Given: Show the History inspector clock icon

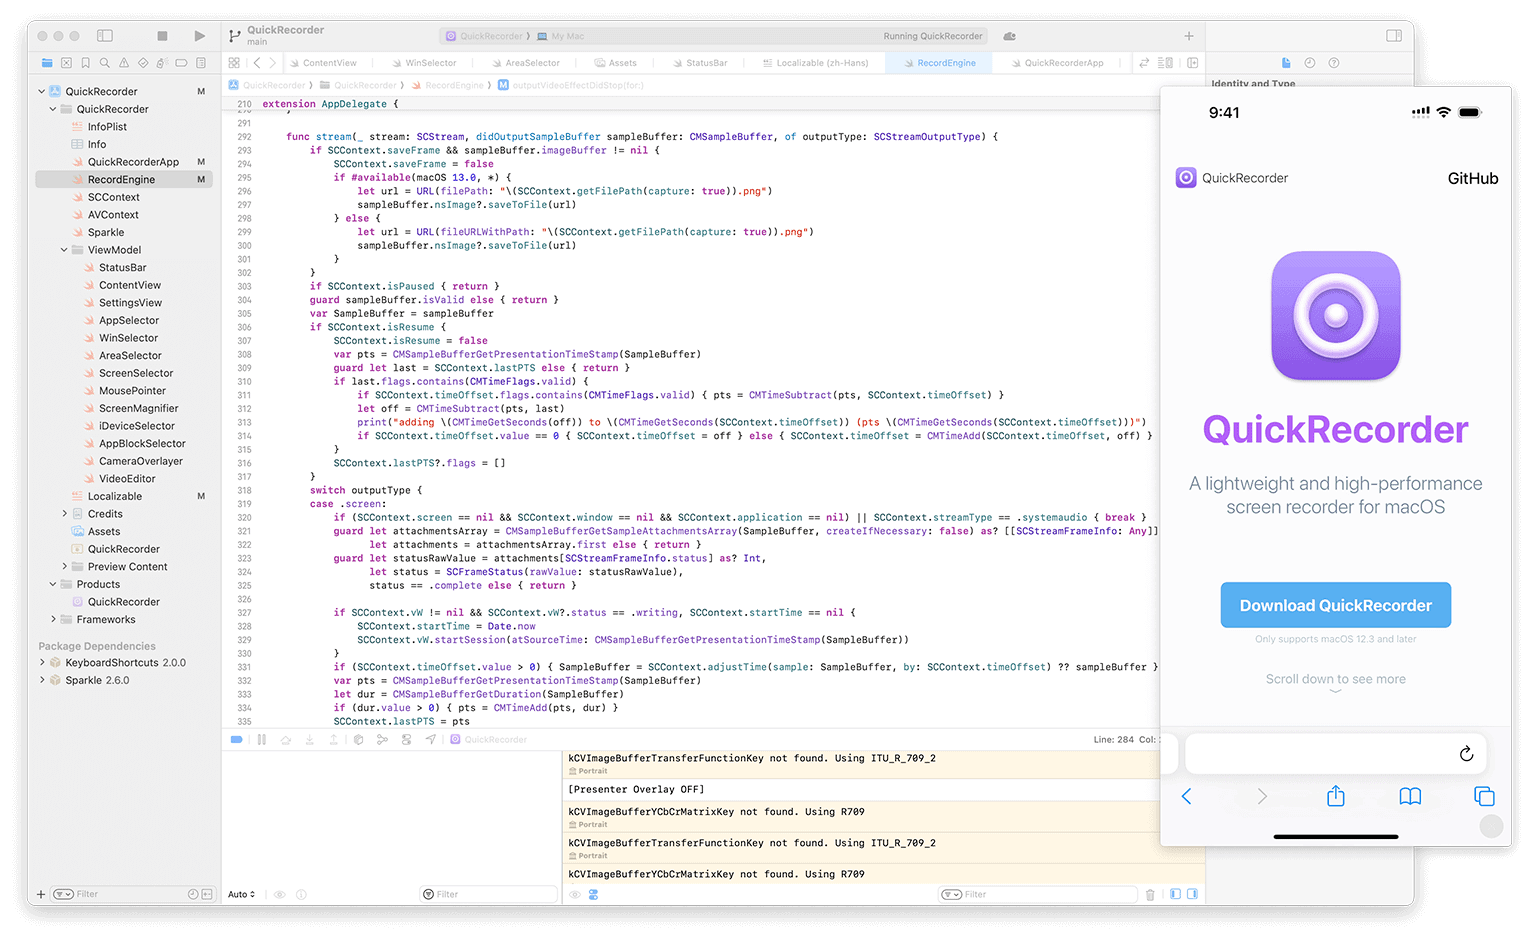Looking at the screenshot, I should [1310, 63].
